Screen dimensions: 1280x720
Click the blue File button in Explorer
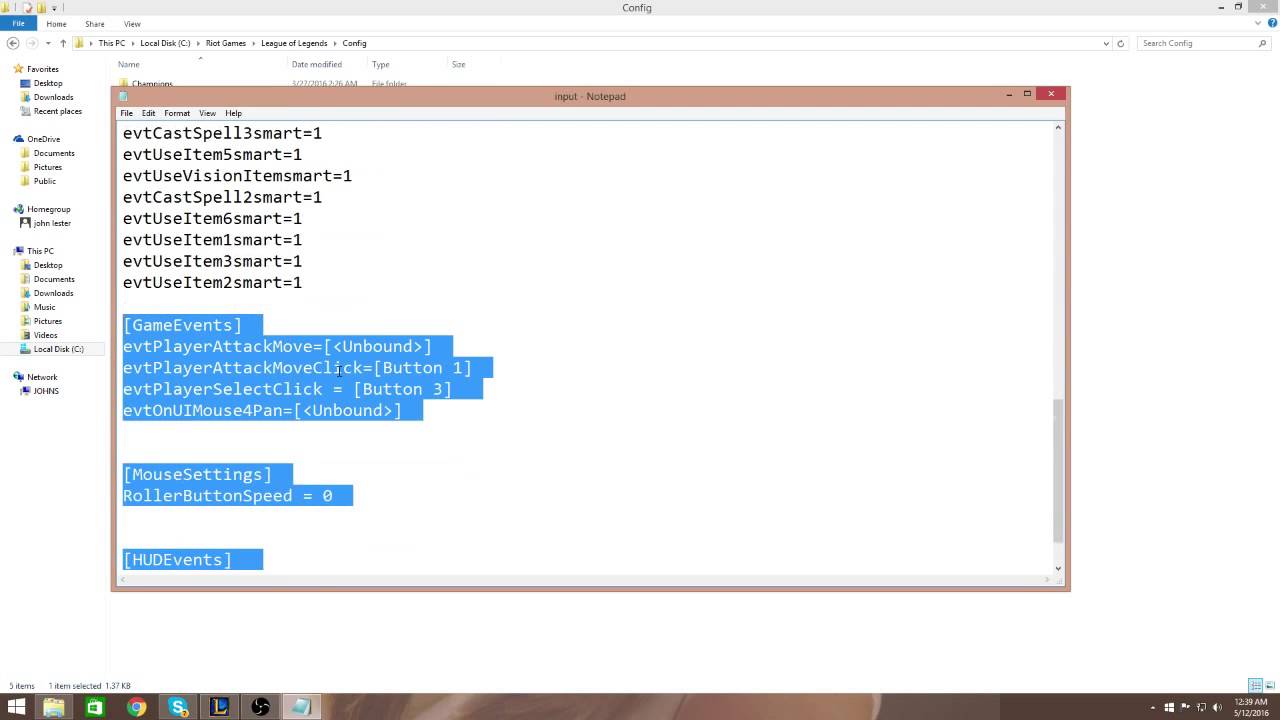[18, 24]
